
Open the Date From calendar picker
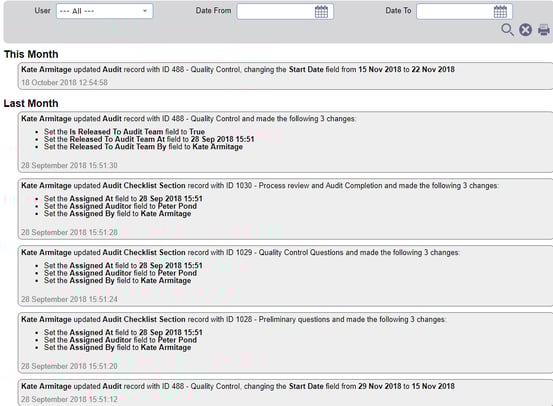pyautogui.click(x=321, y=12)
